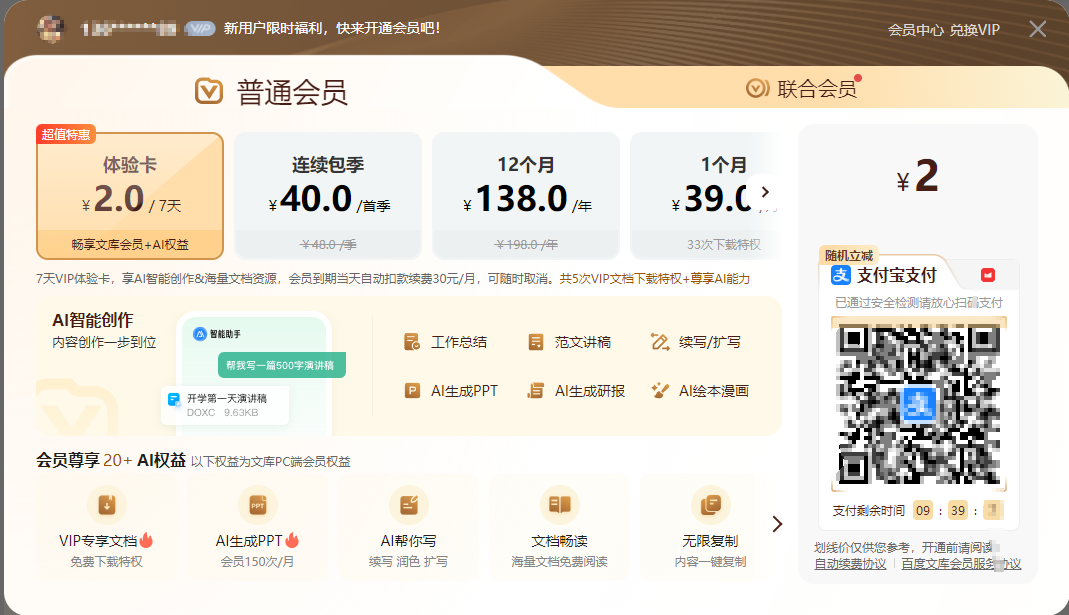
Task: Click the AI绘本漫画 icon
Action: click(x=660, y=391)
